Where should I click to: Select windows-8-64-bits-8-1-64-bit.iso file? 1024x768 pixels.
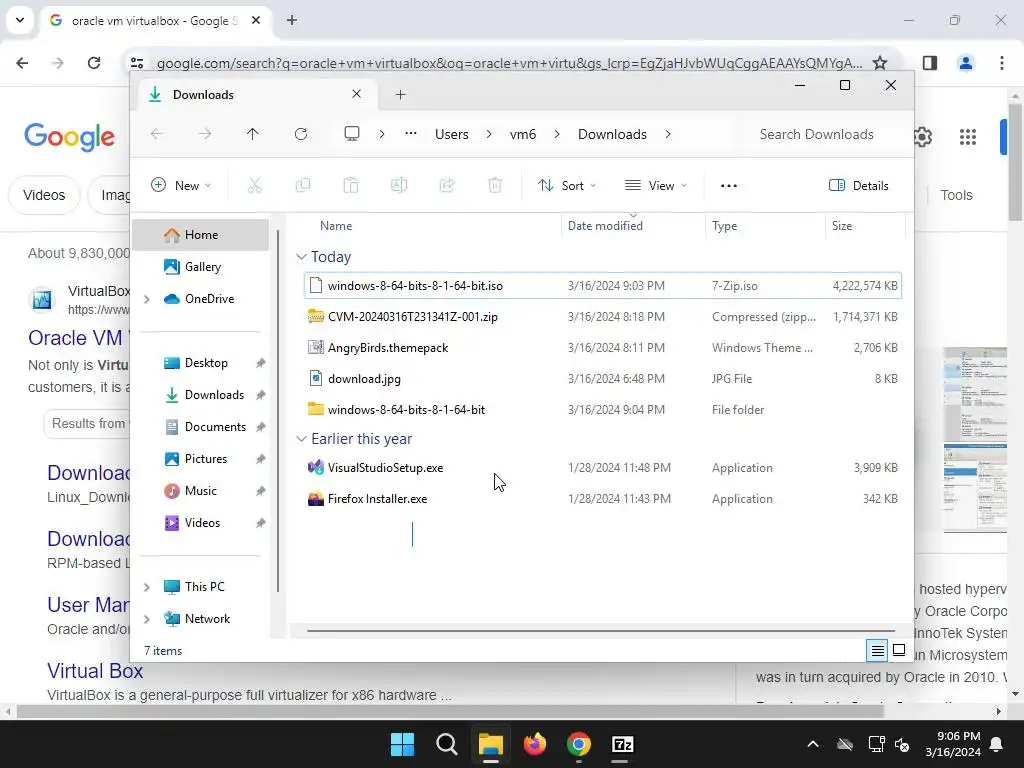point(602,285)
